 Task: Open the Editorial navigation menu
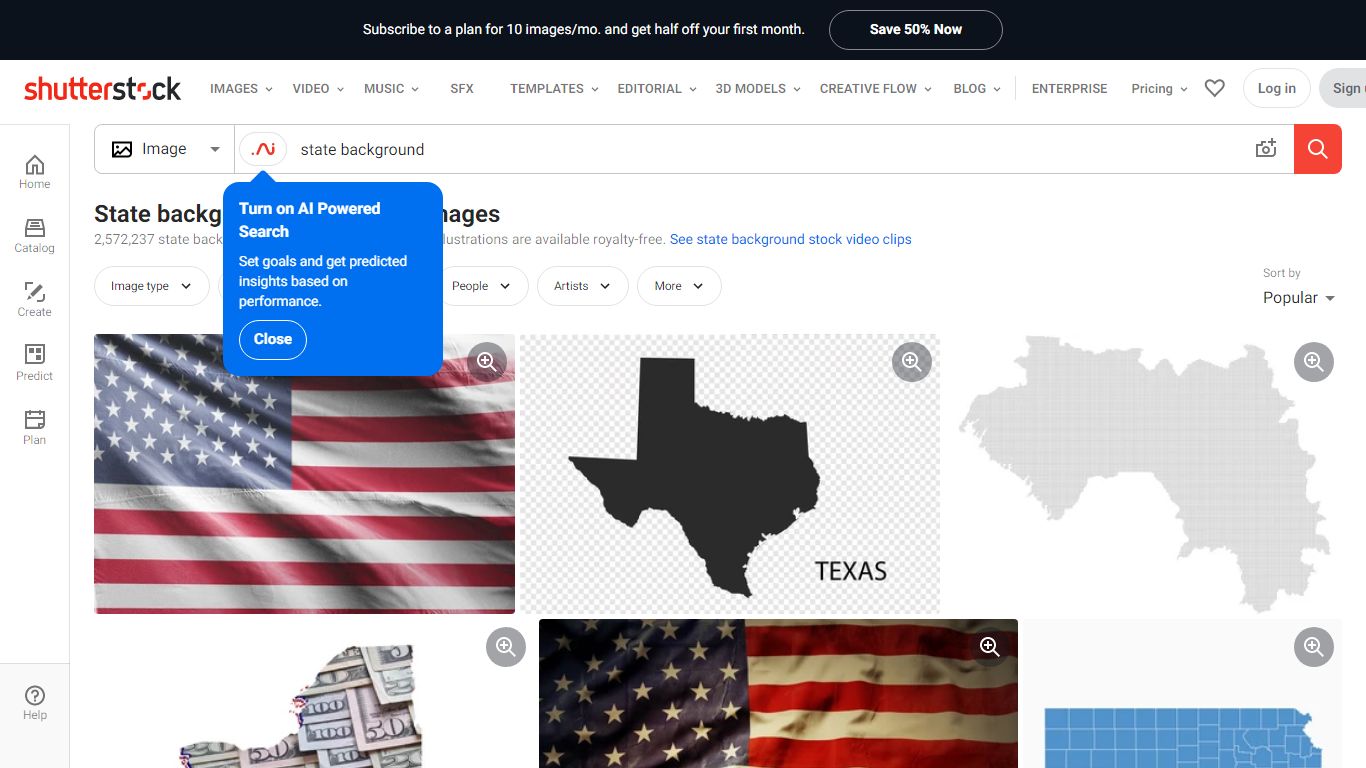(x=656, y=88)
